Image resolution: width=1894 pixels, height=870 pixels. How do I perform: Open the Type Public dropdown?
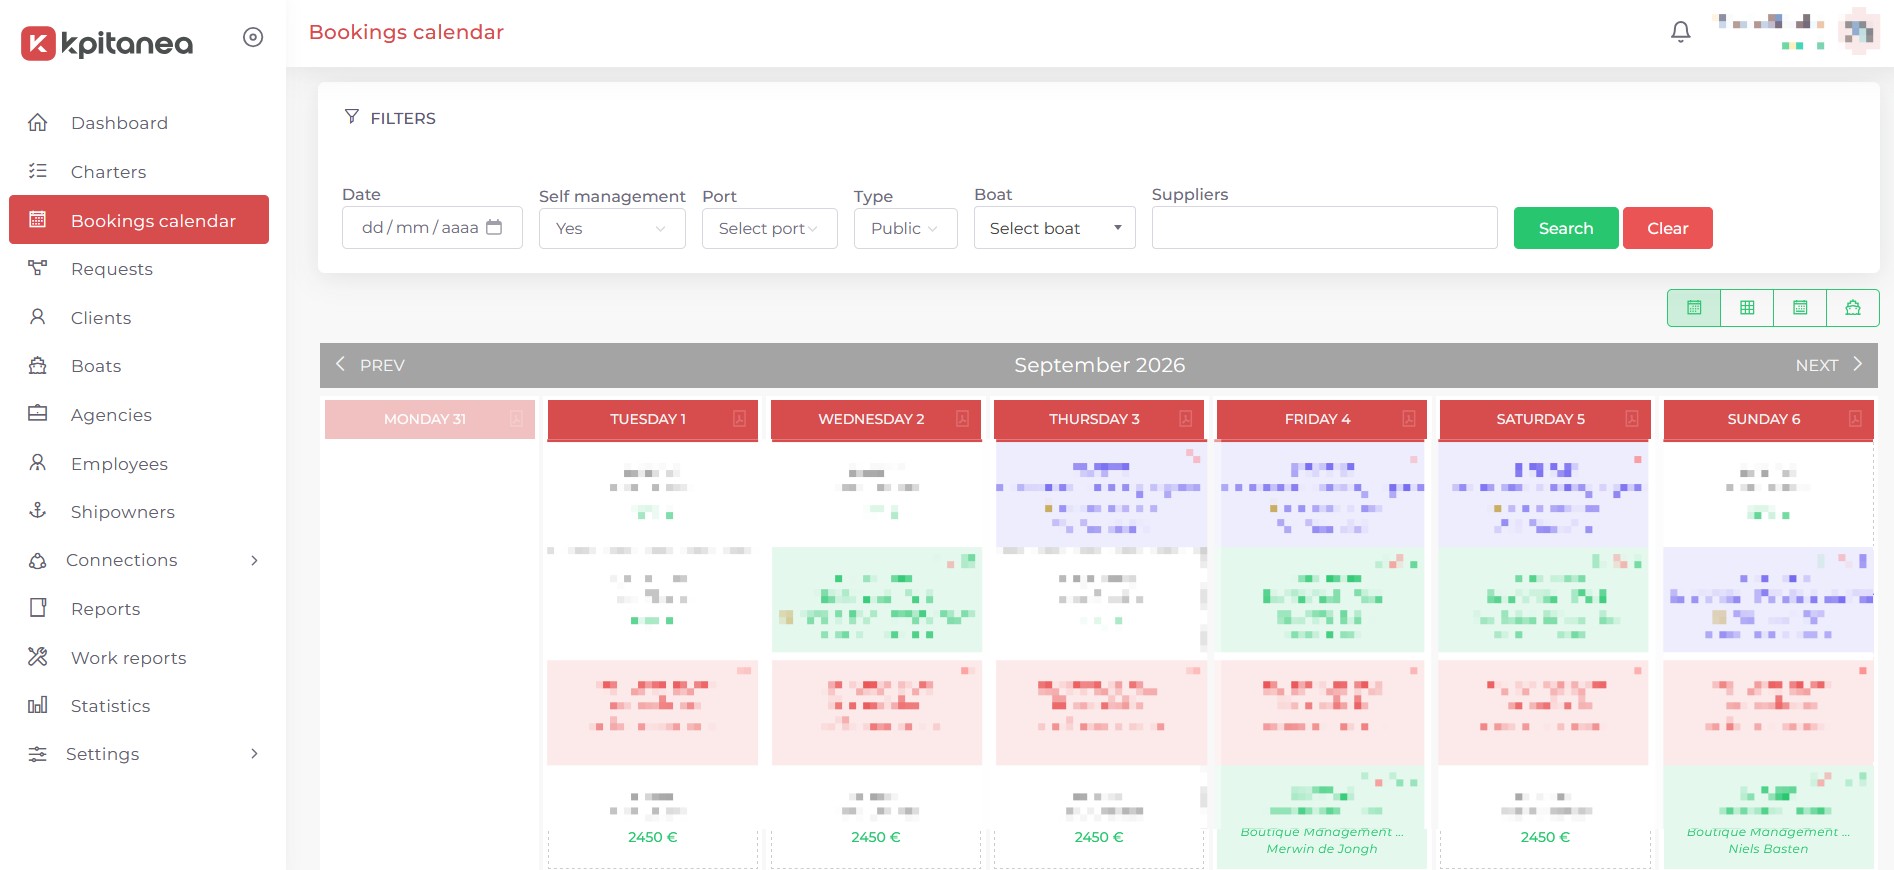[905, 228]
